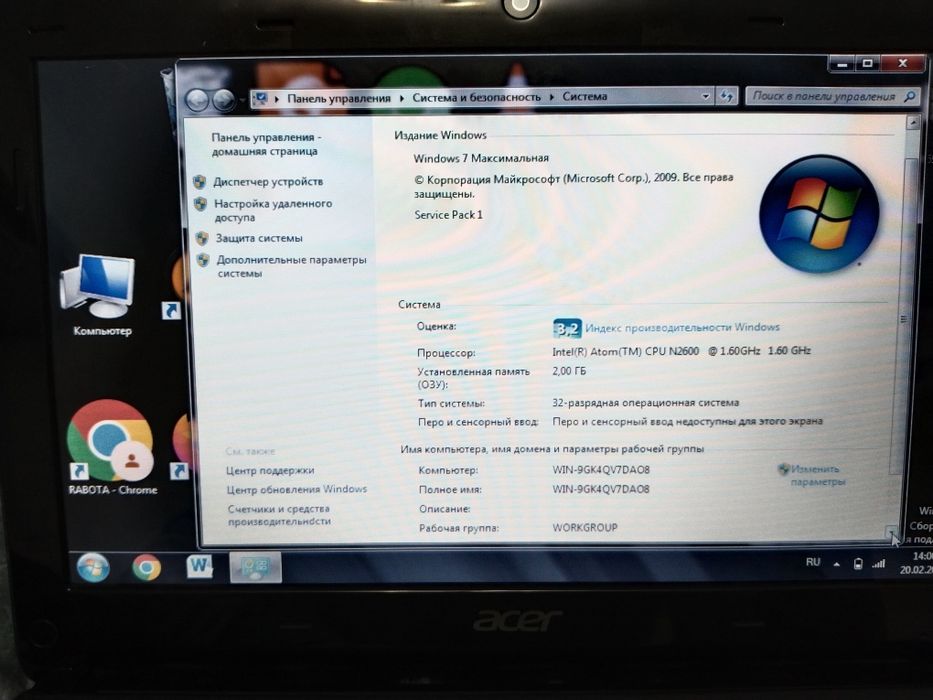
Task: Open Центр поддержки link
Action: [270, 471]
